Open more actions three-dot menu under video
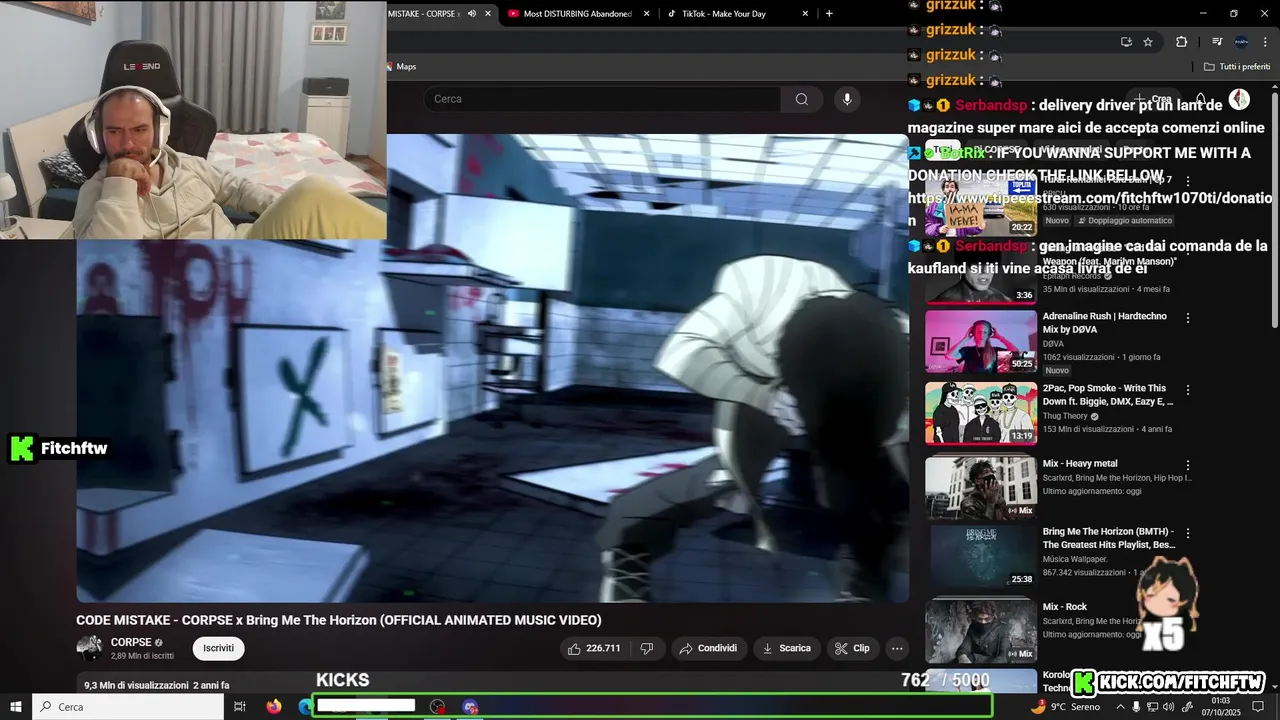The width and height of the screenshot is (1280, 720). [897, 648]
